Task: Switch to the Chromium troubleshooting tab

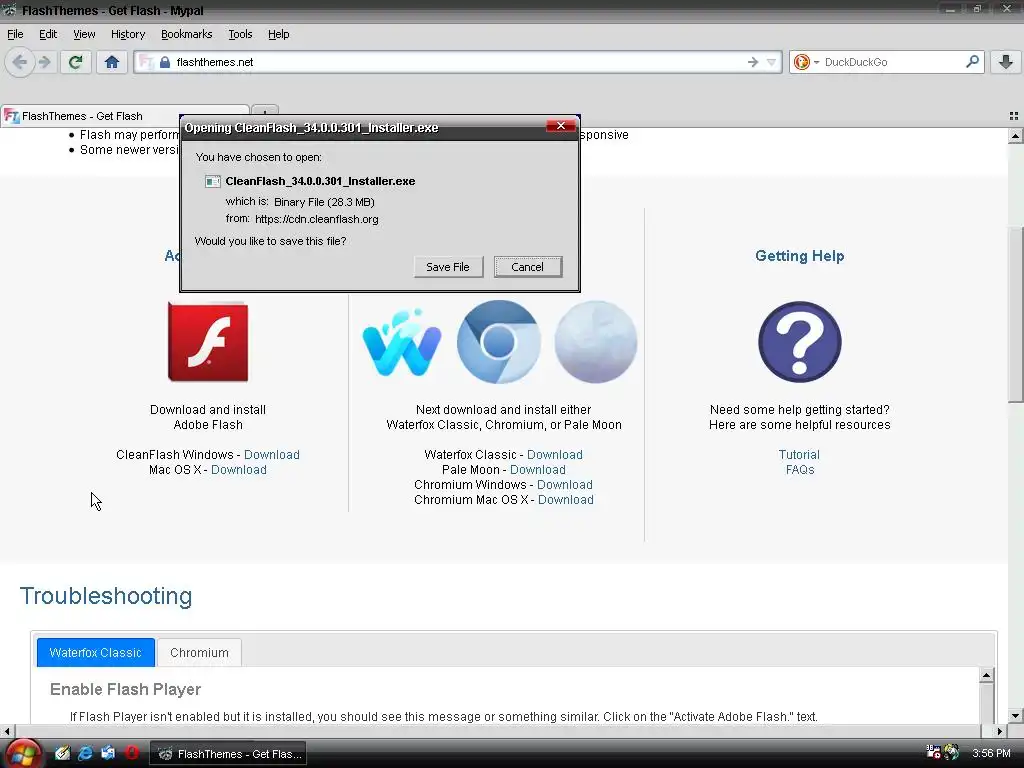Action: [199, 652]
